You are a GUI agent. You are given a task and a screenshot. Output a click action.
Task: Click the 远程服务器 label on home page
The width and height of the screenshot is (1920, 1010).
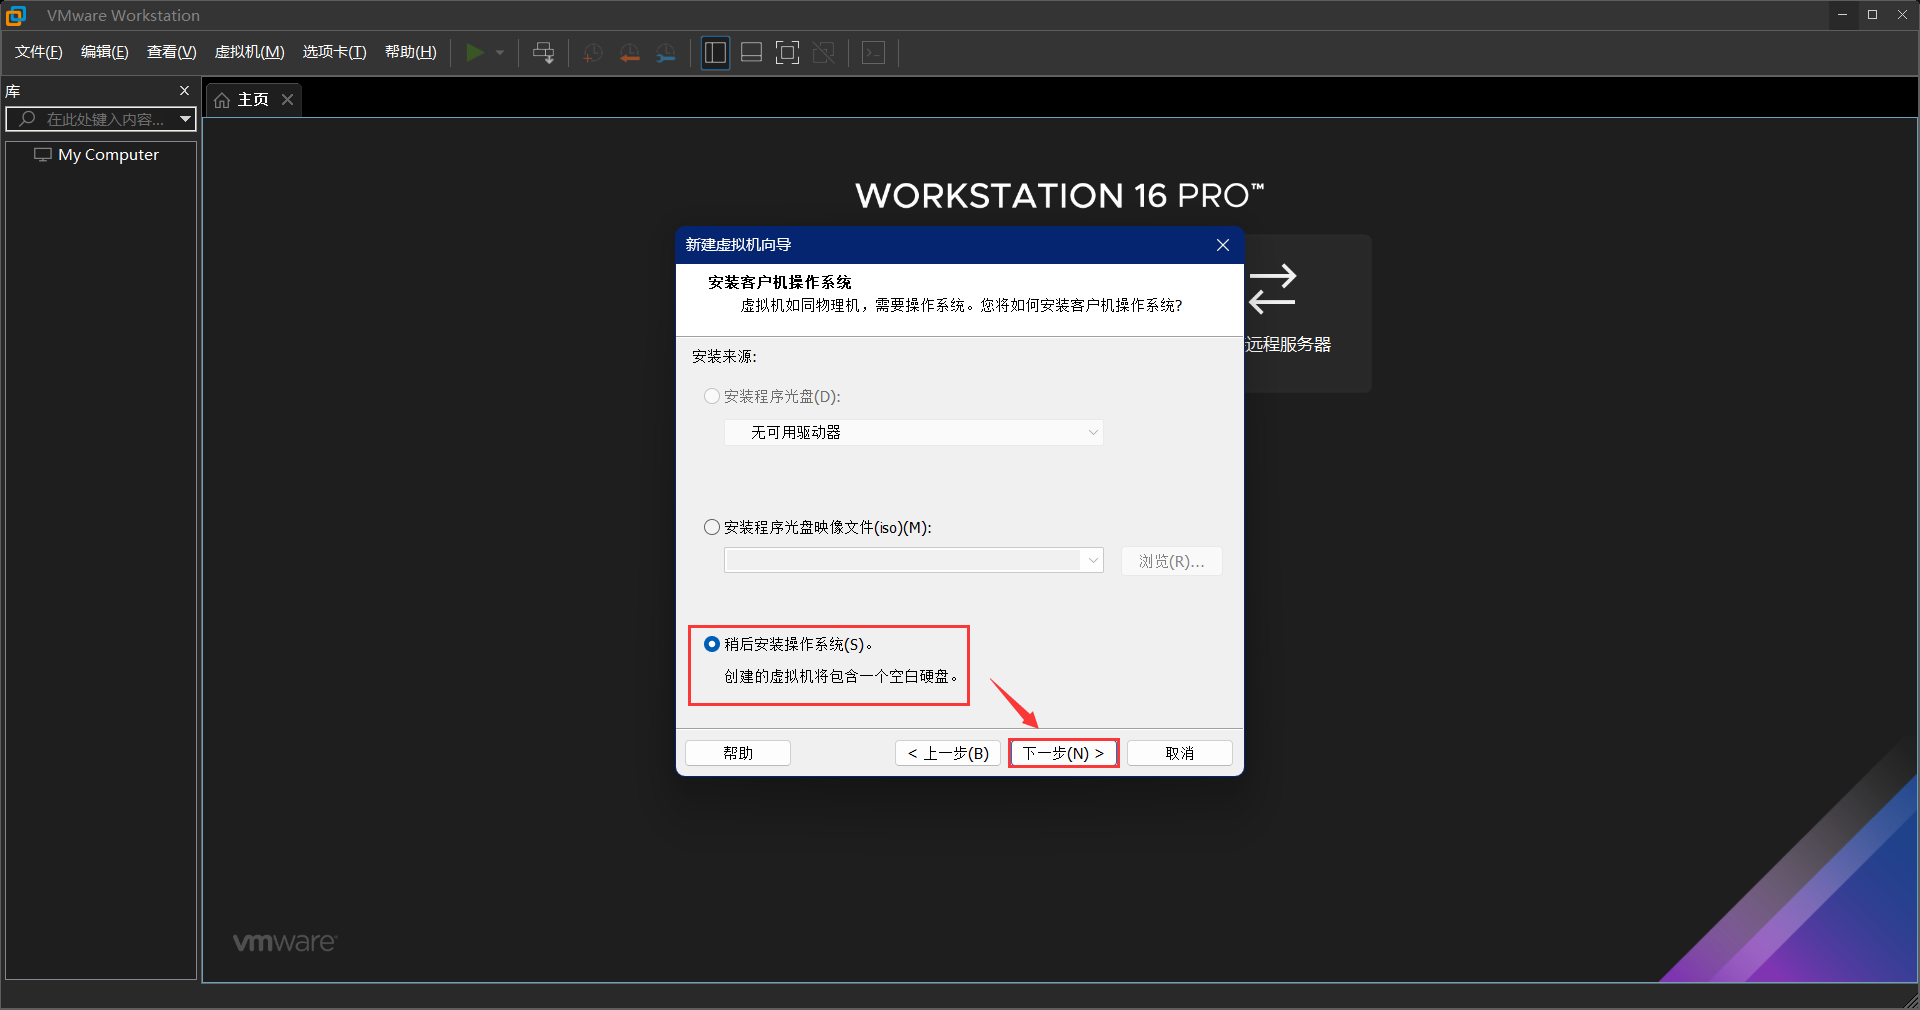pos(1288,344)
